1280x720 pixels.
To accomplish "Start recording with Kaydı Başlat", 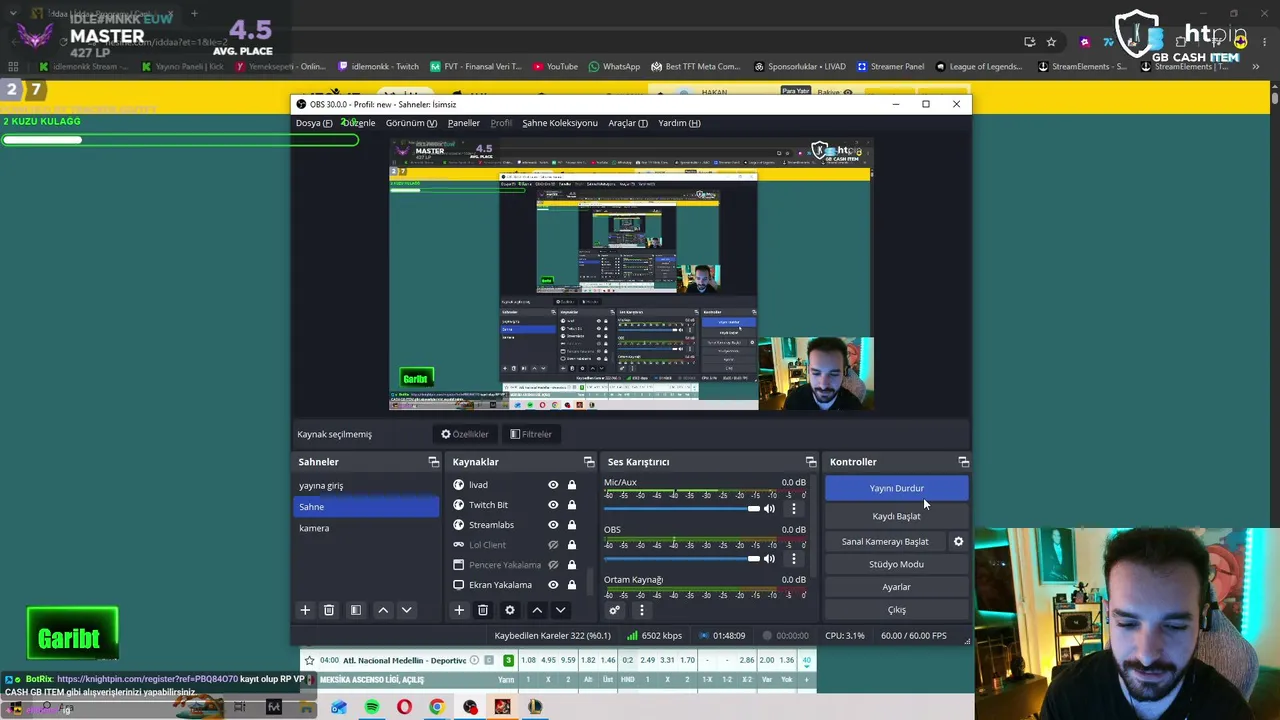I will 896,516.
